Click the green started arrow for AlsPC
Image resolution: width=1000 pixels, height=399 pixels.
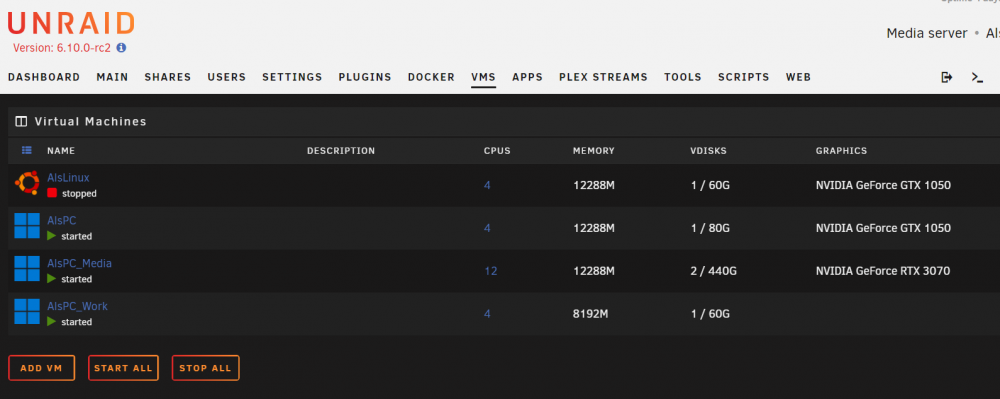point(52,236)
